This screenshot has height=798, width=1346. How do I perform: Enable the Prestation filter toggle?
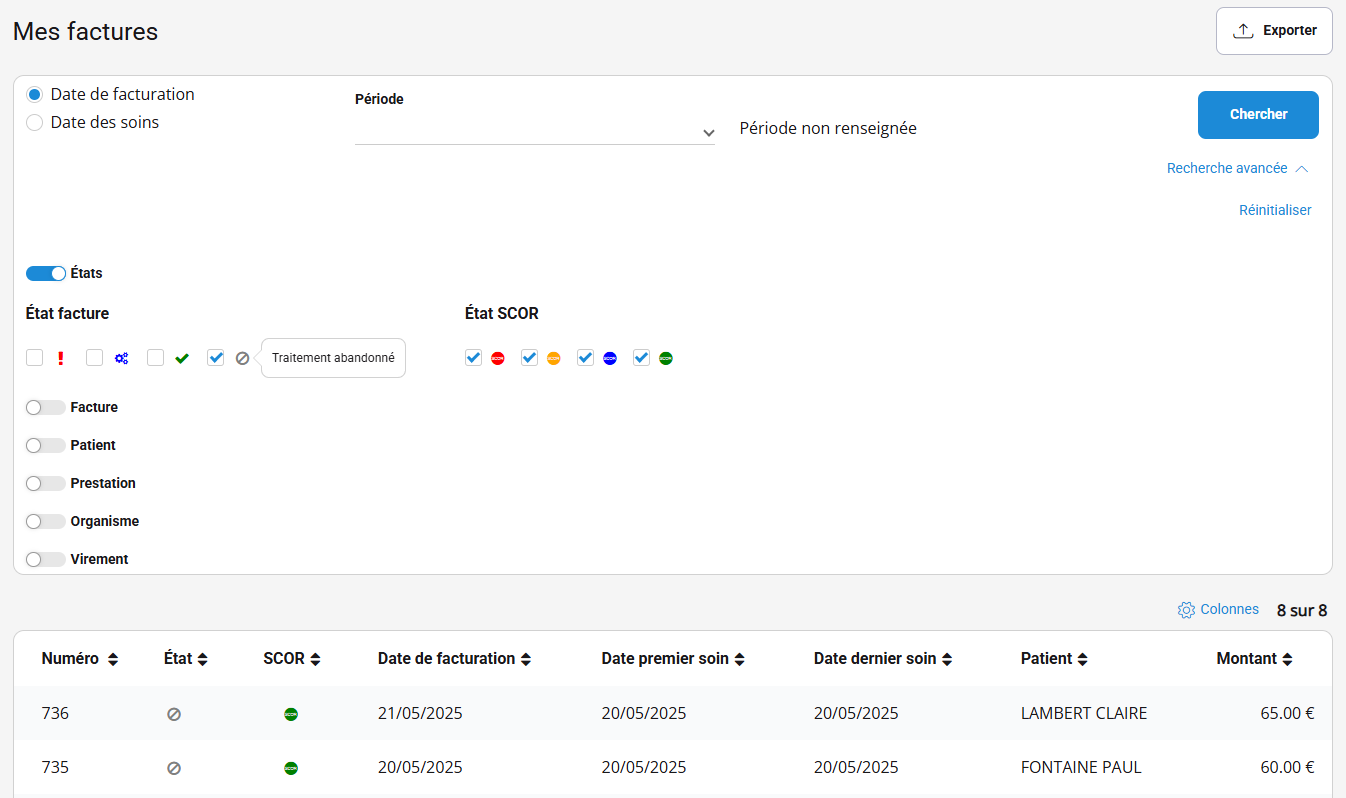tap(46, 483)
